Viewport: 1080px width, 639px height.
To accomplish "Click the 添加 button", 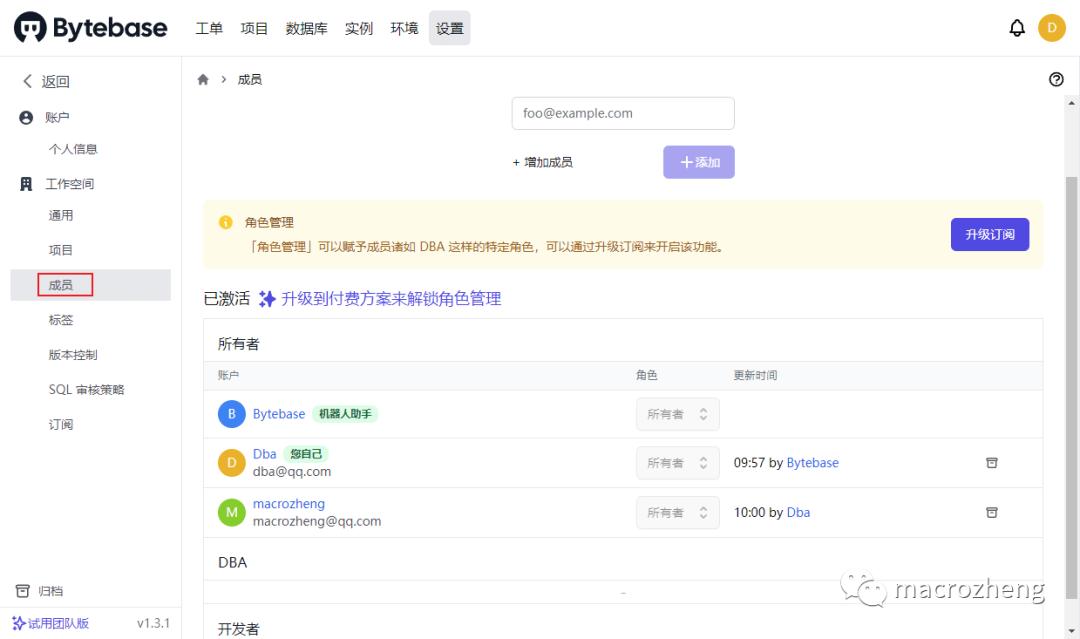I will click(699, 161).
